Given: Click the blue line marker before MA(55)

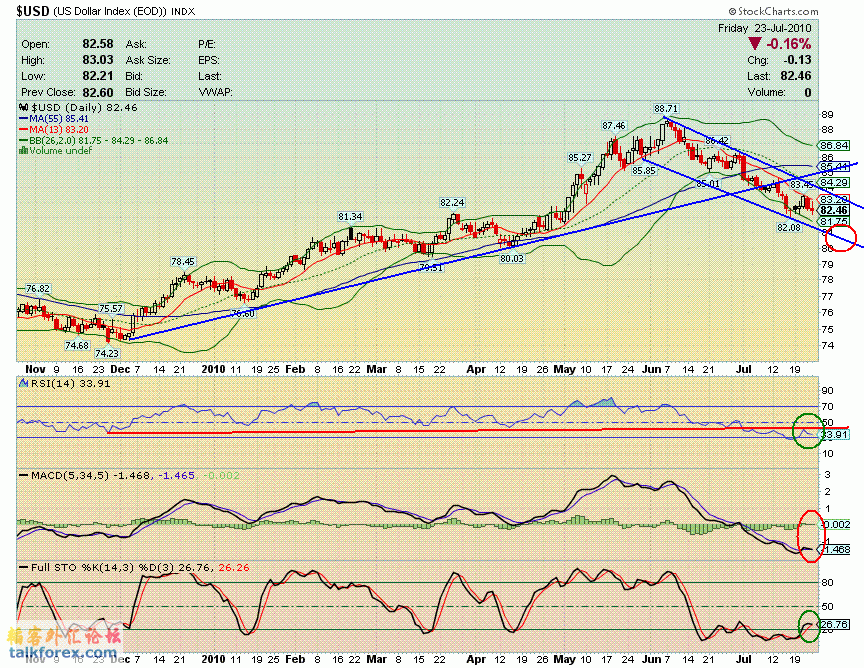Looking at the screenshot, I should point(24,118).
